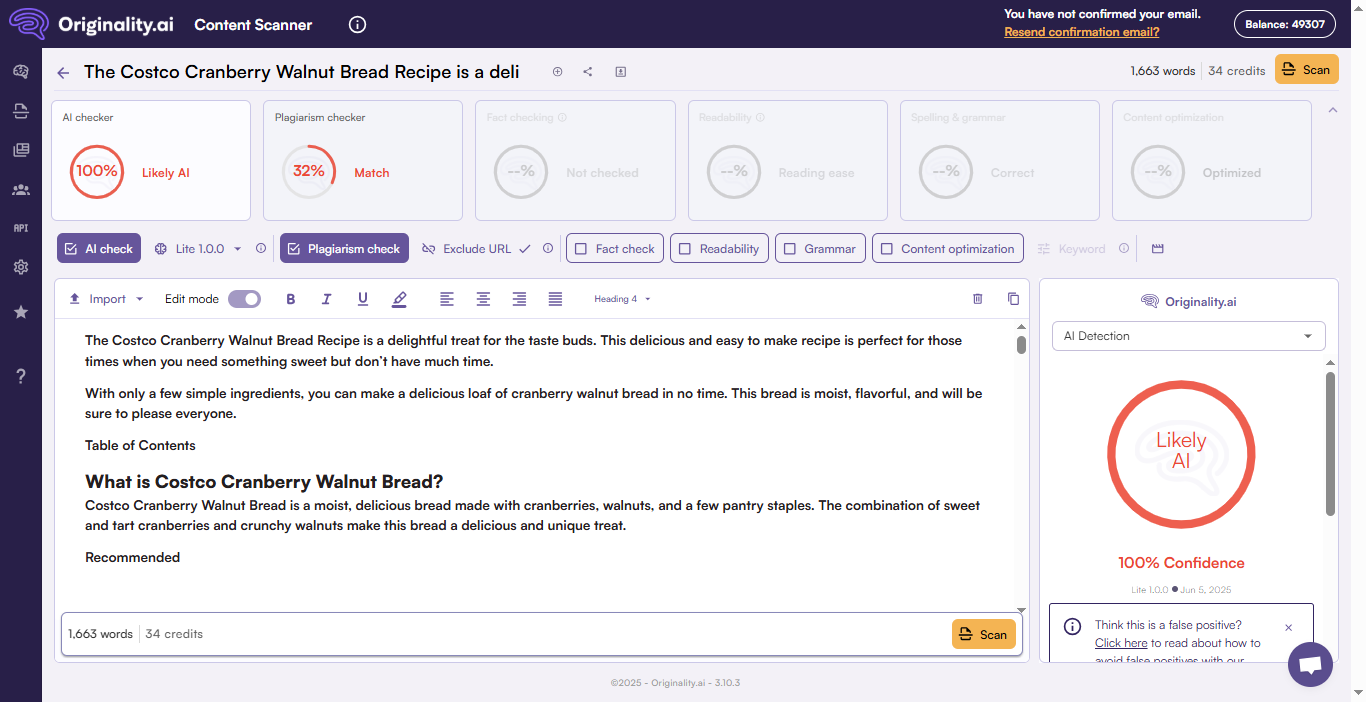Viewport: 1366px width, 702px height.
Task: Click the Scan button below the editor
Action: click(x=983, y=634)
